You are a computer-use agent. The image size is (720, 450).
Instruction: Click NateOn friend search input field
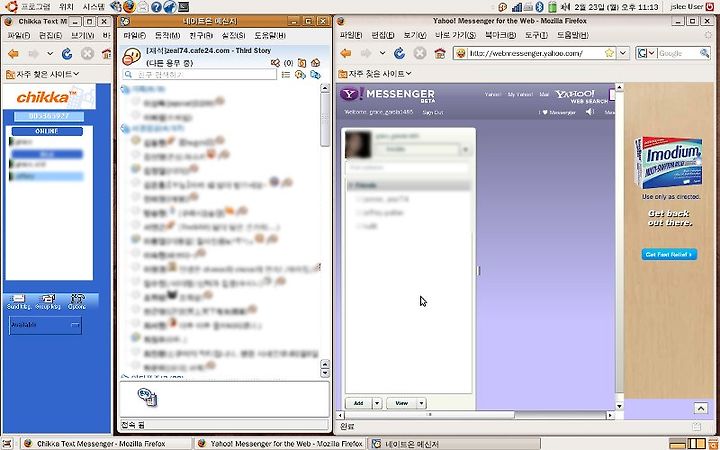point(199,74)
